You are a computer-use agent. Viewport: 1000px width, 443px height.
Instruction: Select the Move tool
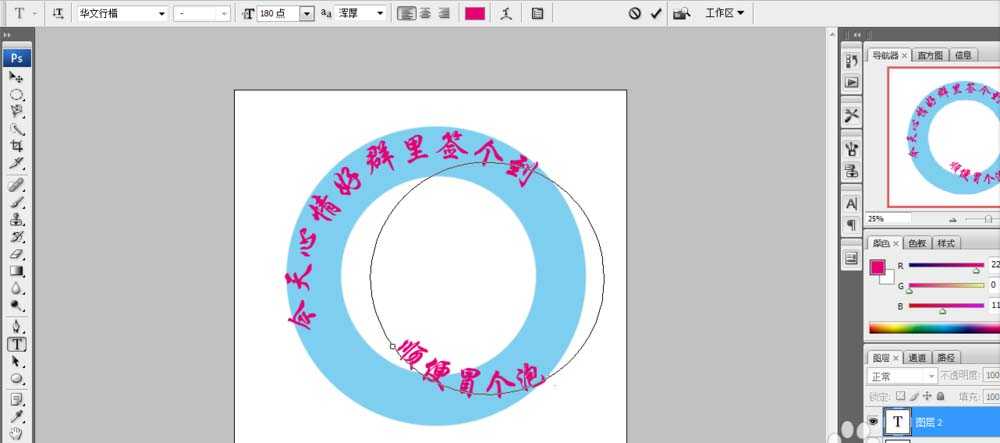tap(17, 77)
